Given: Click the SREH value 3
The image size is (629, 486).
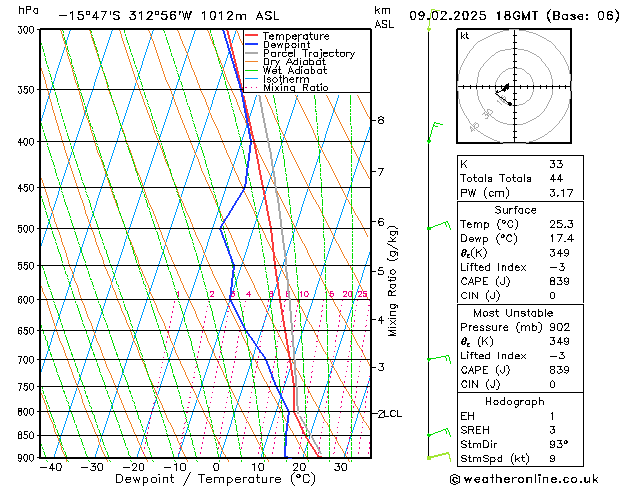Looking at the screenshot, I should [552, 430].
